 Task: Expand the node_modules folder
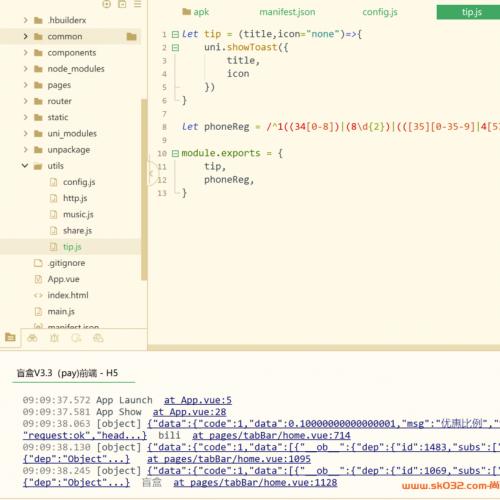tap(26, 69)
